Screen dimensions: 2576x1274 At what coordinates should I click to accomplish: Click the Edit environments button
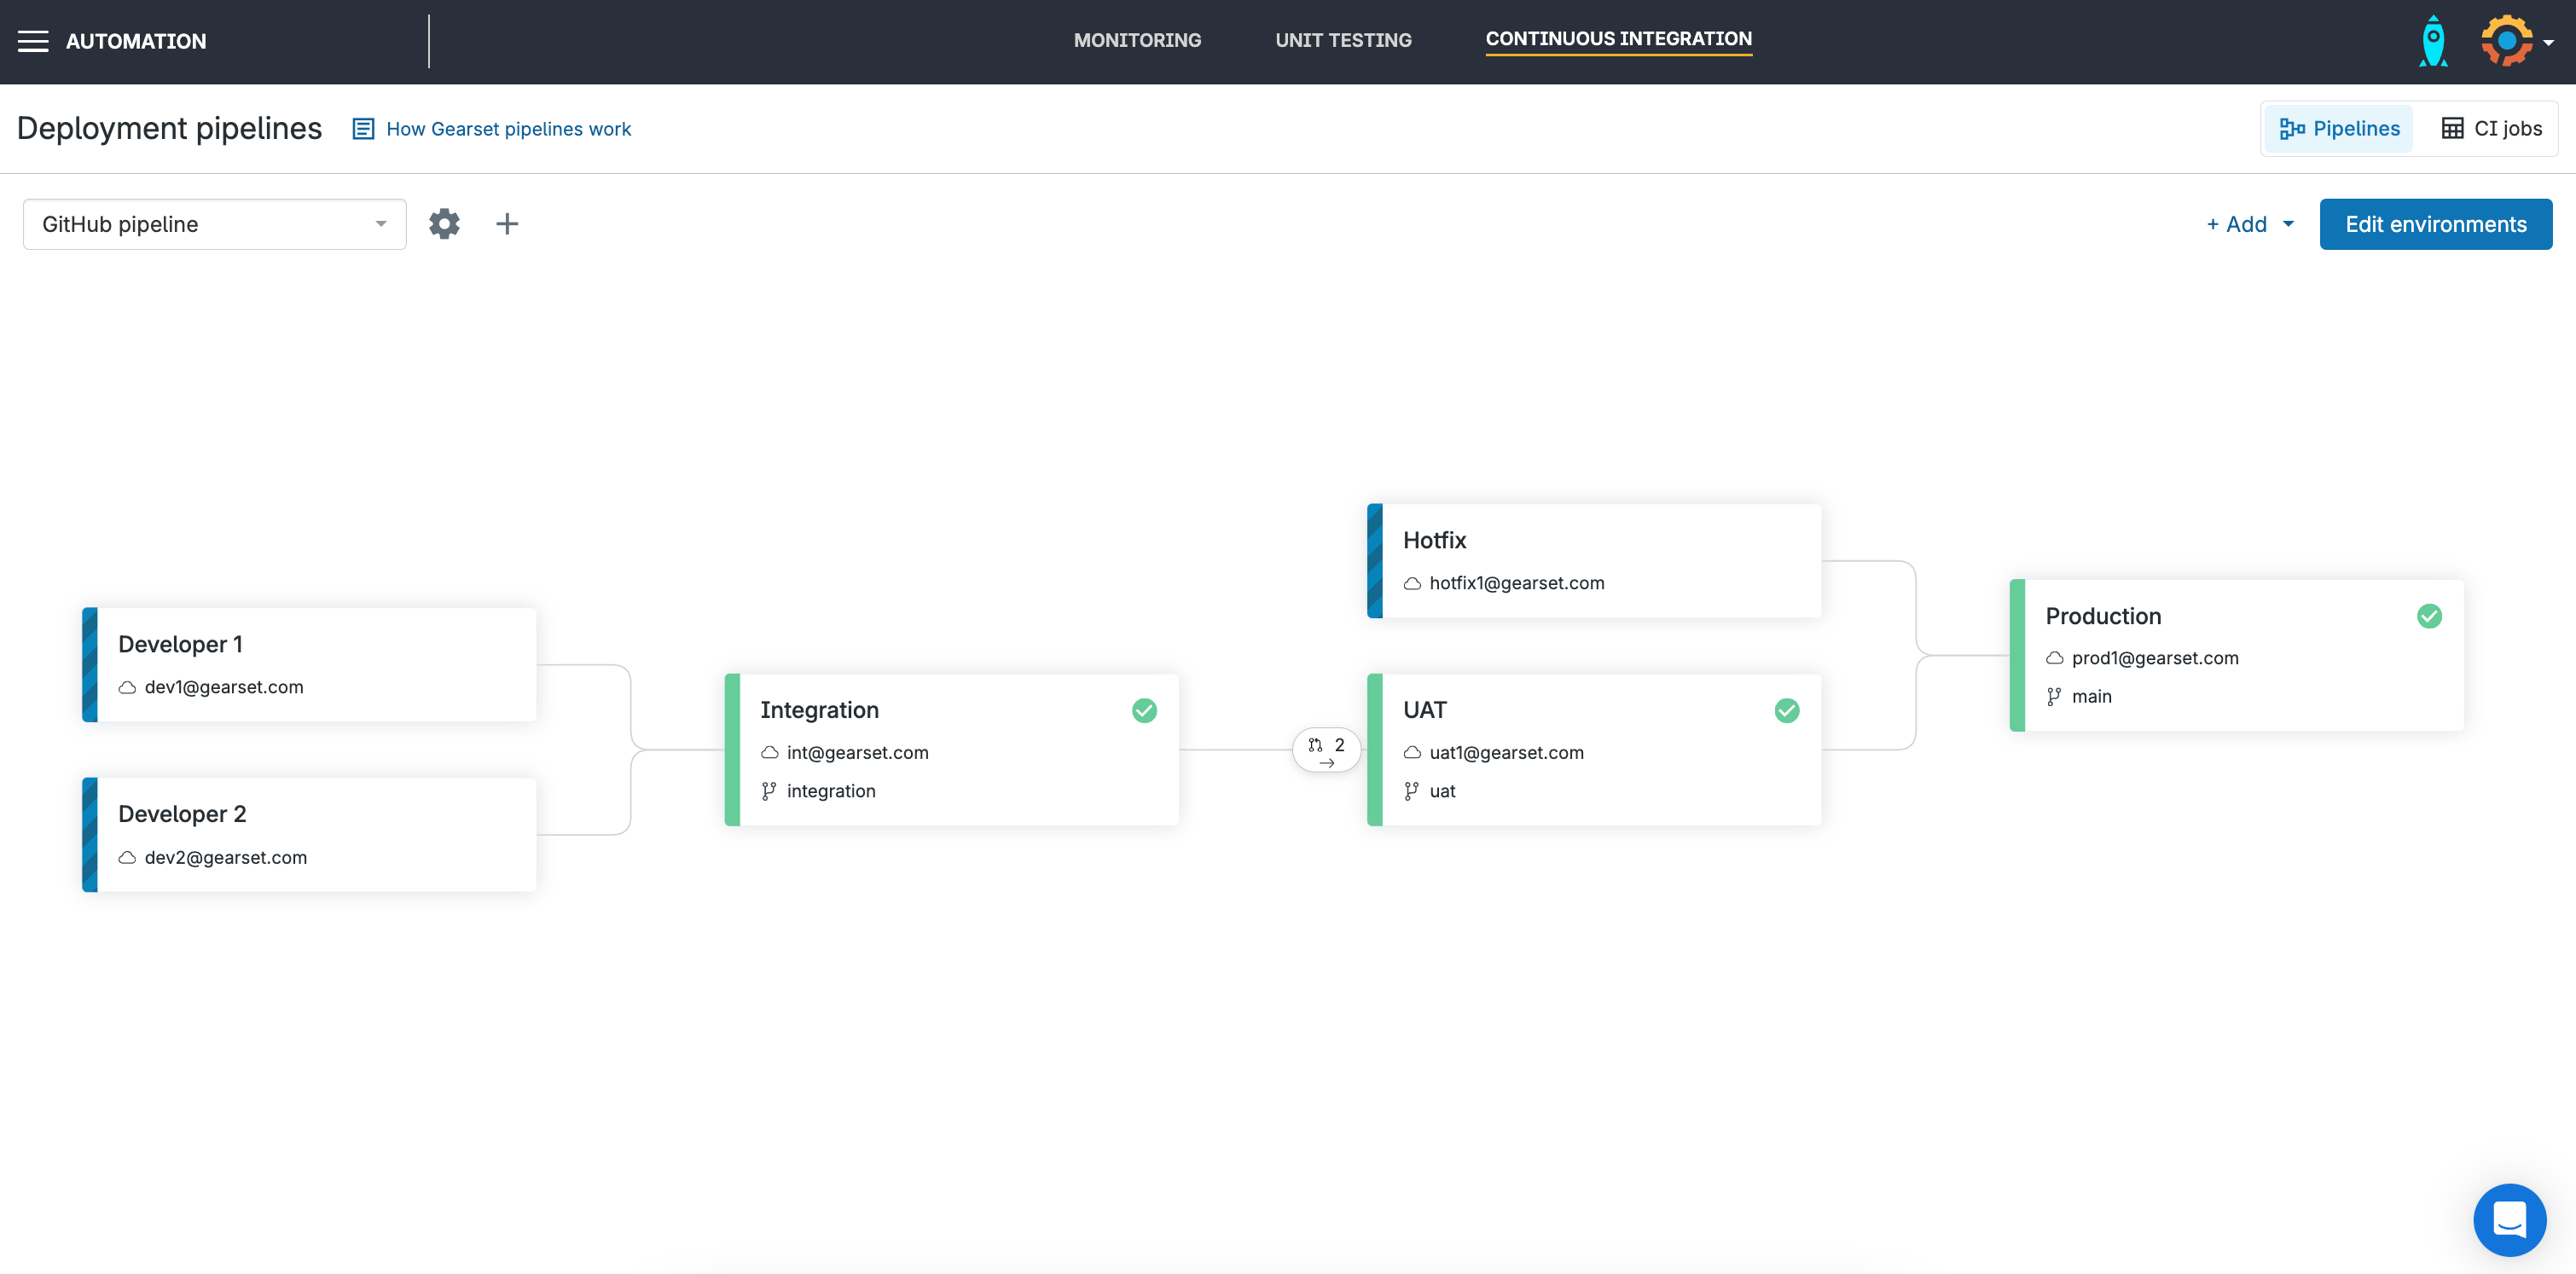[x=2435, y=224]
